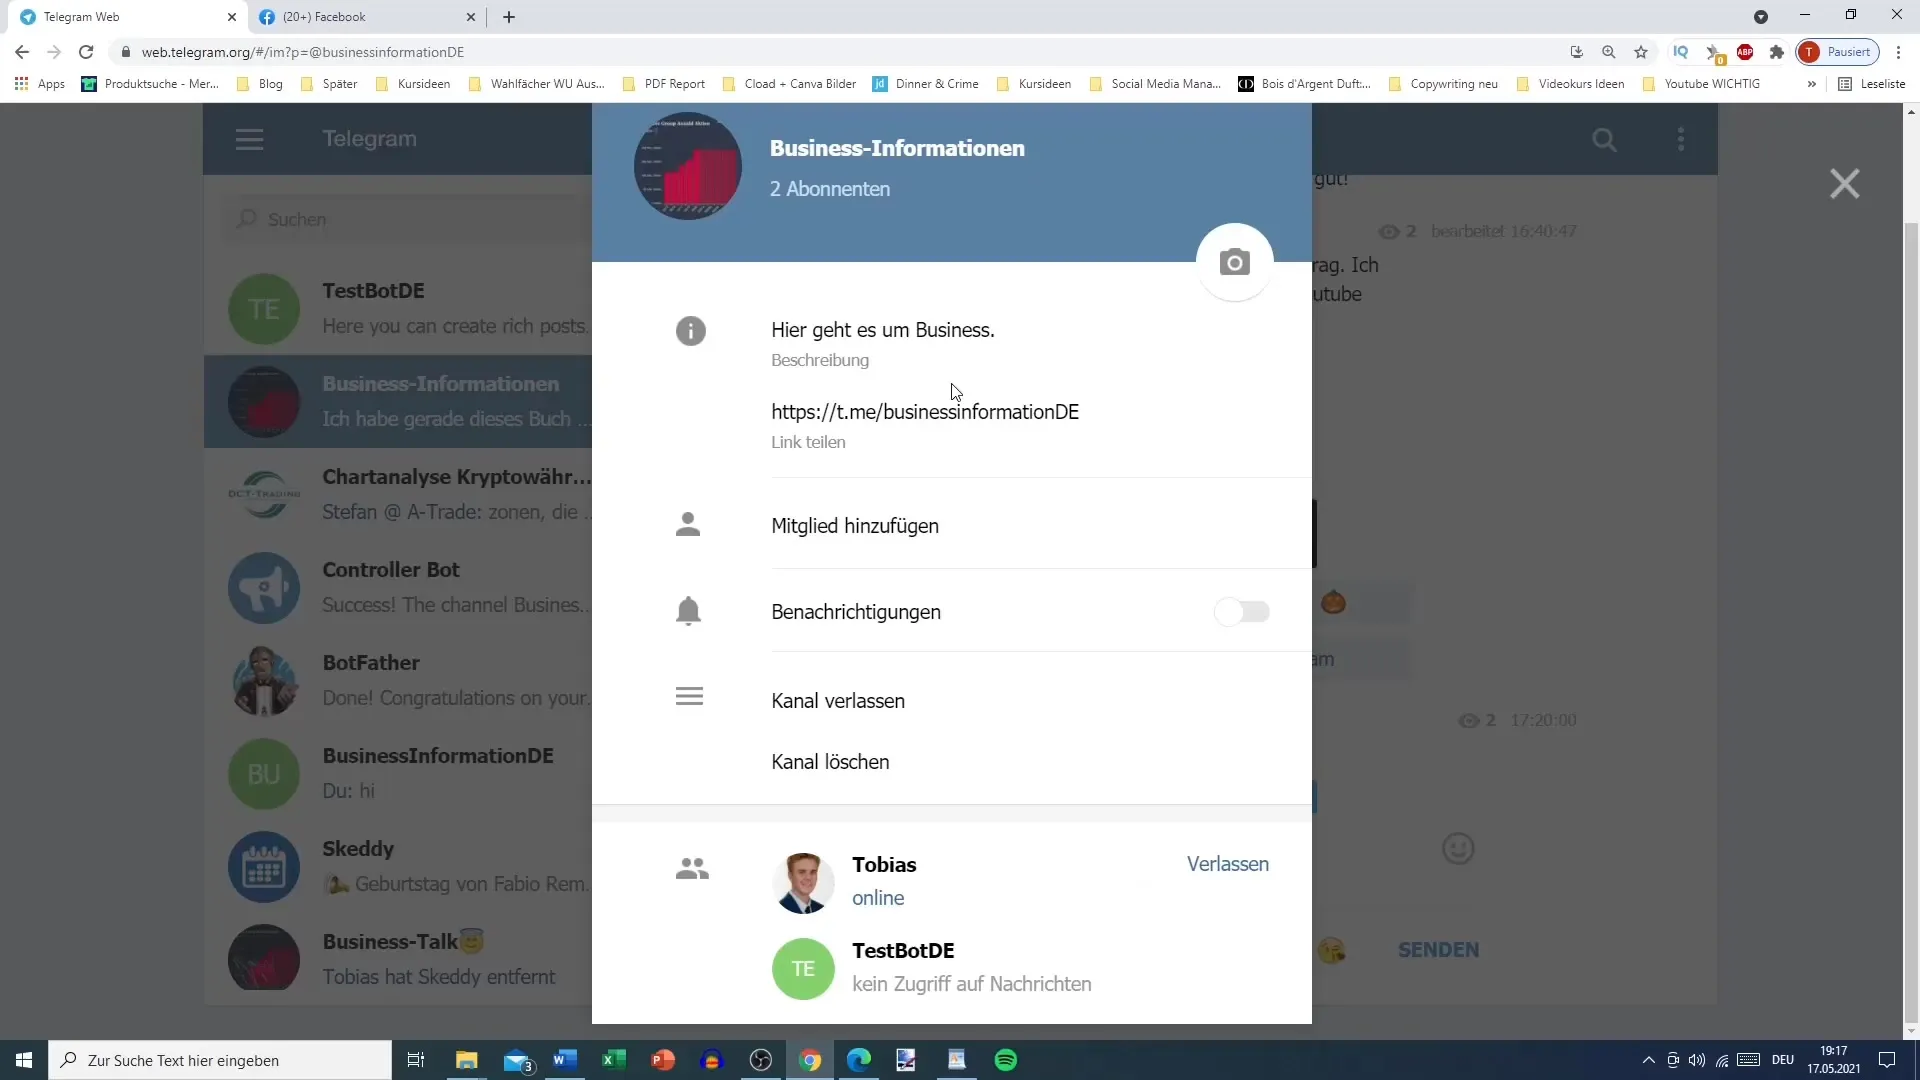Toggle the Benachrichtigungen switch

click(1242, 611)
